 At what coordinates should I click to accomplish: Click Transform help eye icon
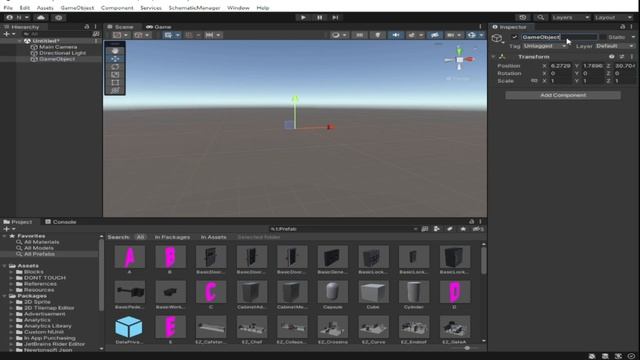tap(611, 57)
